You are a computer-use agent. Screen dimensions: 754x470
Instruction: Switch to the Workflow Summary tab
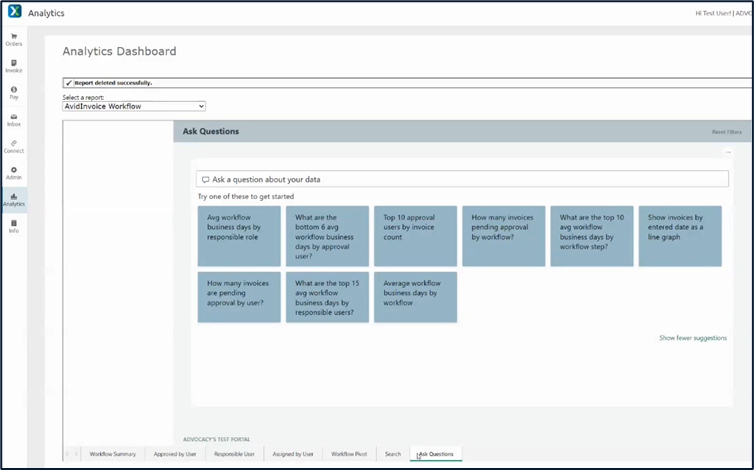click(113, 454)
